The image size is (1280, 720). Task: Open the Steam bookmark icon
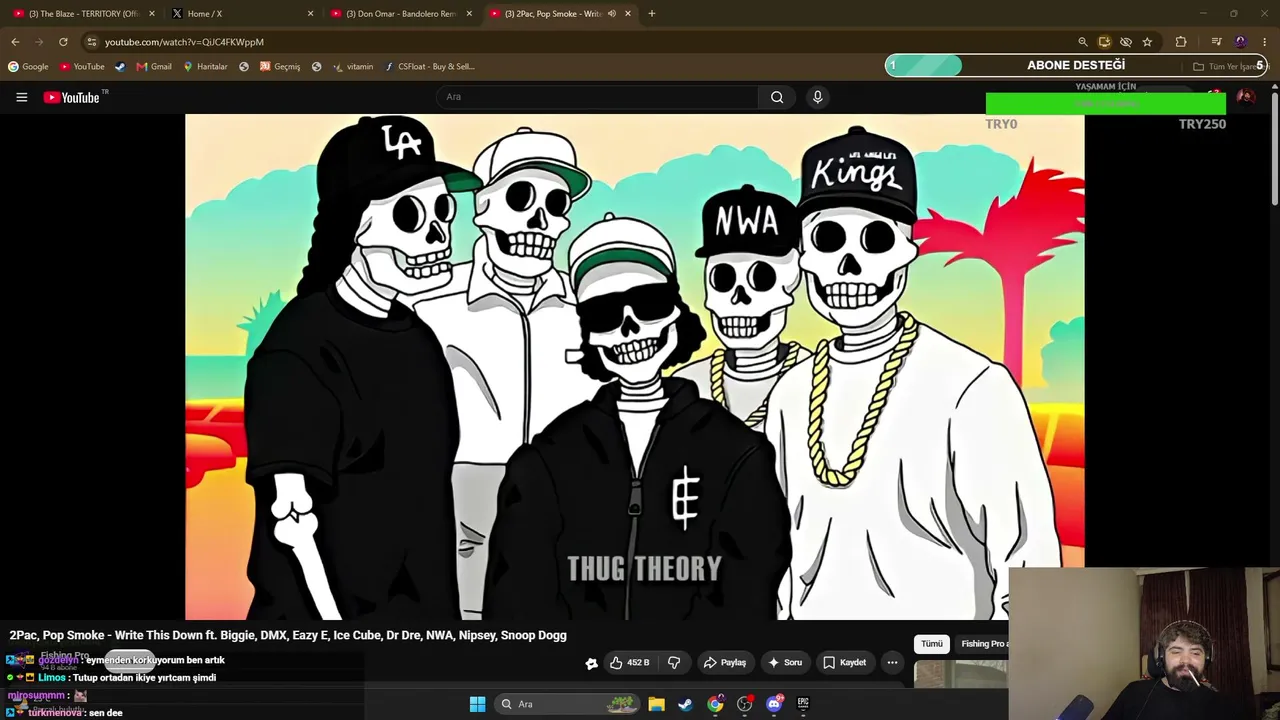tap(120, 67)
